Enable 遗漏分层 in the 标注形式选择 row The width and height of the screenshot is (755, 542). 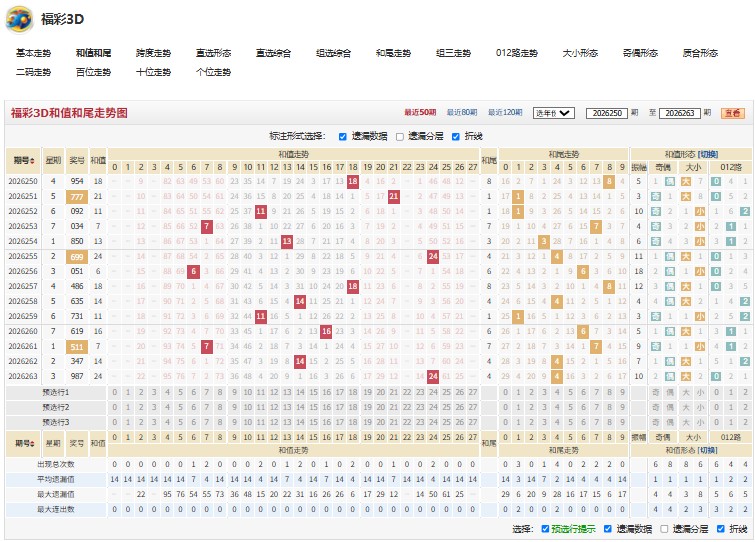[400, 137]
